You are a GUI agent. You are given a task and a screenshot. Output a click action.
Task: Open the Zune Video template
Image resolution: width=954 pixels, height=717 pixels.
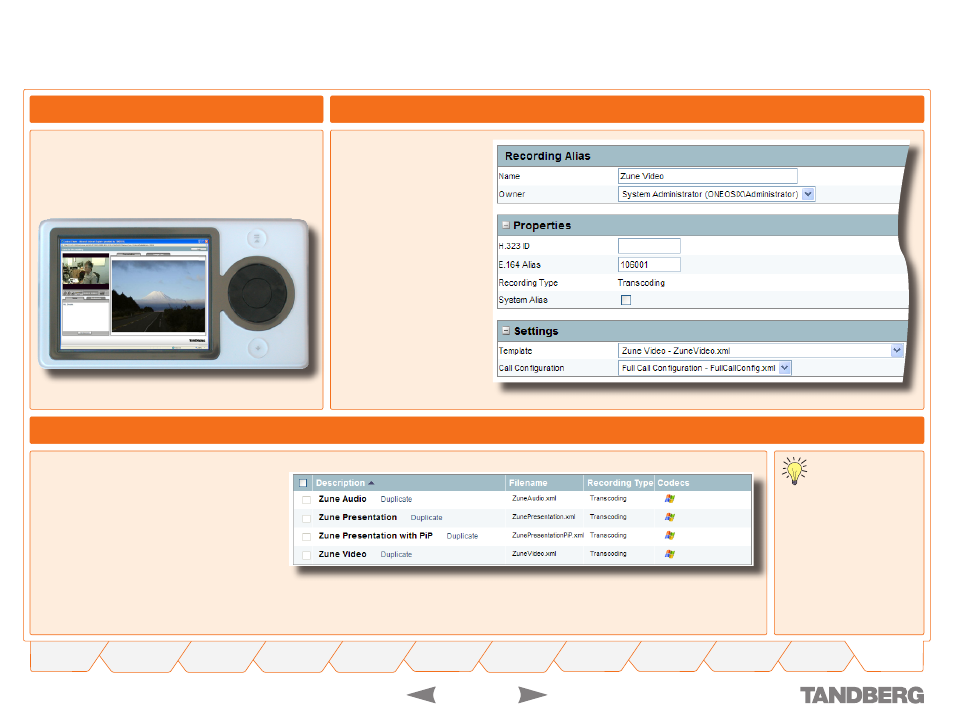343,554
